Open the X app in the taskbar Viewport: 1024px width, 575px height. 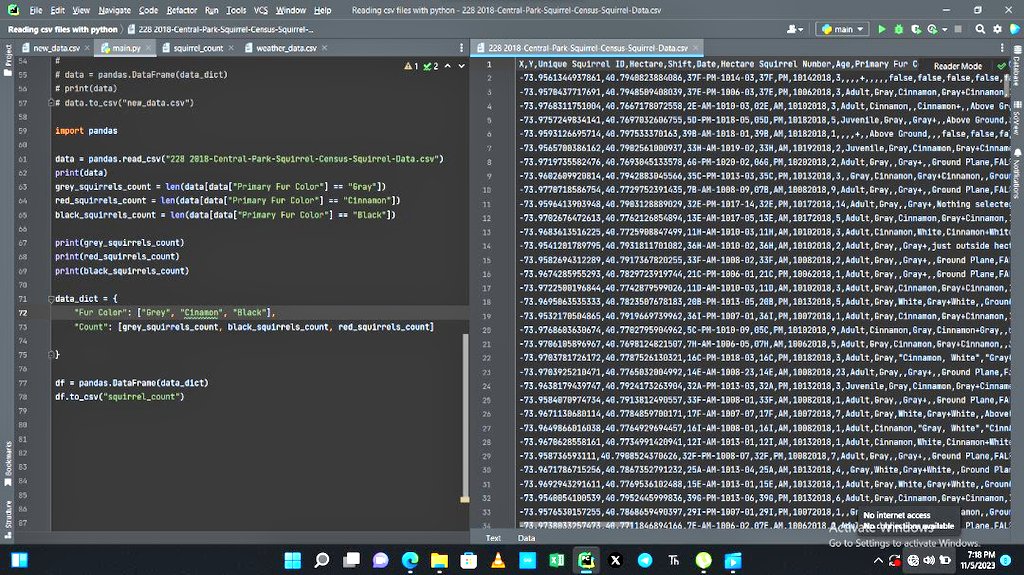tap(615, 560)
